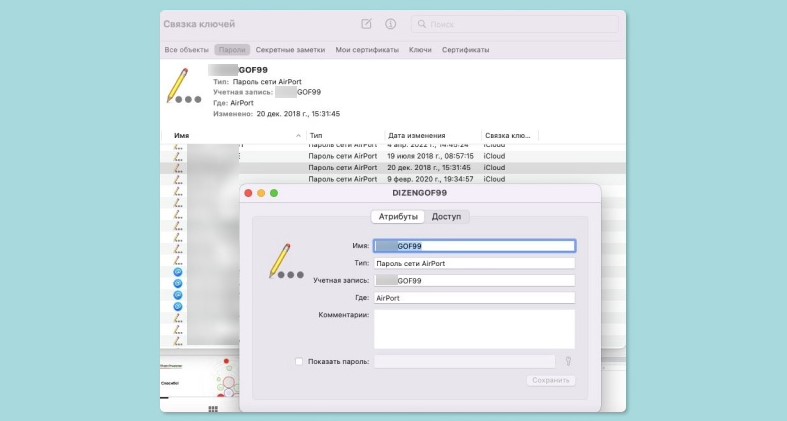Switch to Атрибуты tab in dialog
Viewport: 787px width, 421px height.
398,217
